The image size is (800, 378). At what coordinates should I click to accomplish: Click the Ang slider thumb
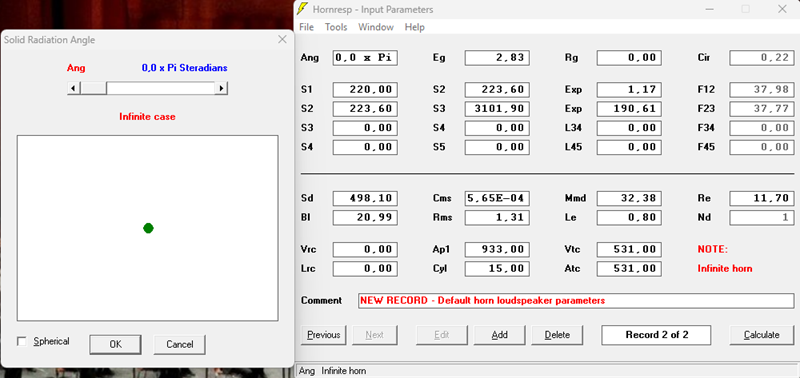coord(93,88)
